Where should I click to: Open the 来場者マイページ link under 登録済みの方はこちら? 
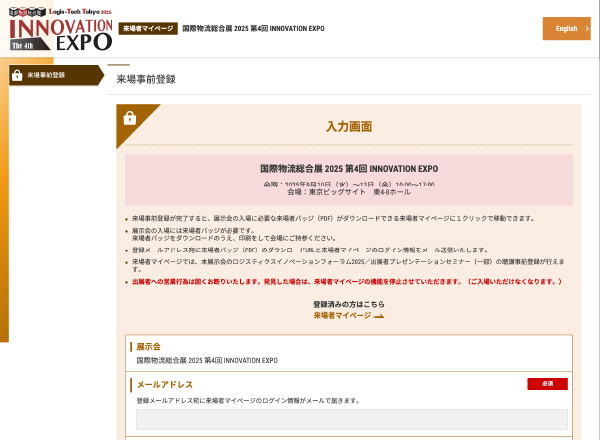[342, 316]
